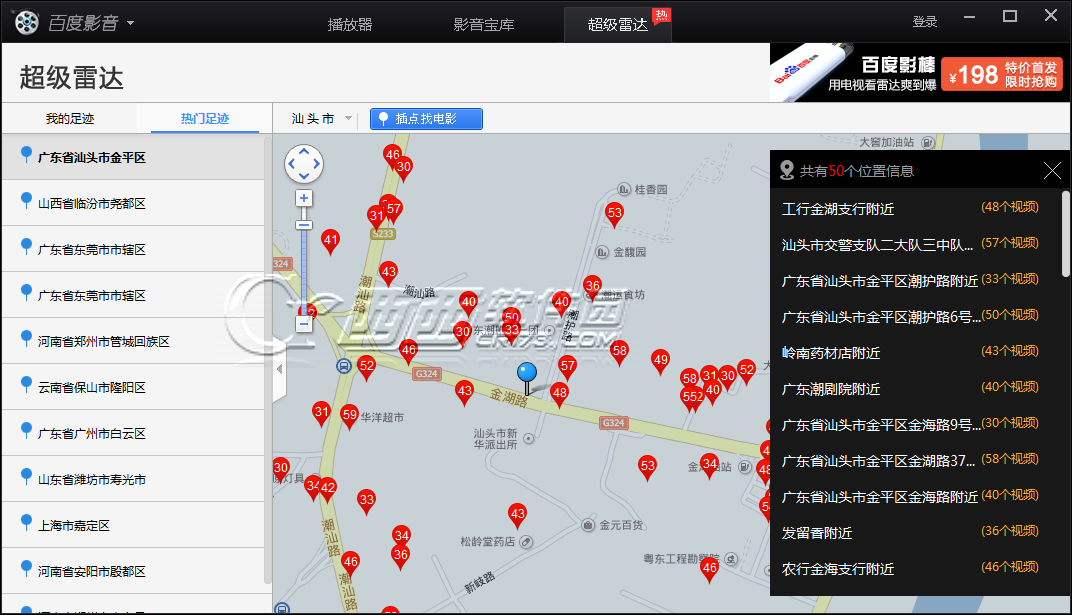The image size is (1072, 615).
Task: Click the Baidu Player logo icon
Action: tap(27, 22)
